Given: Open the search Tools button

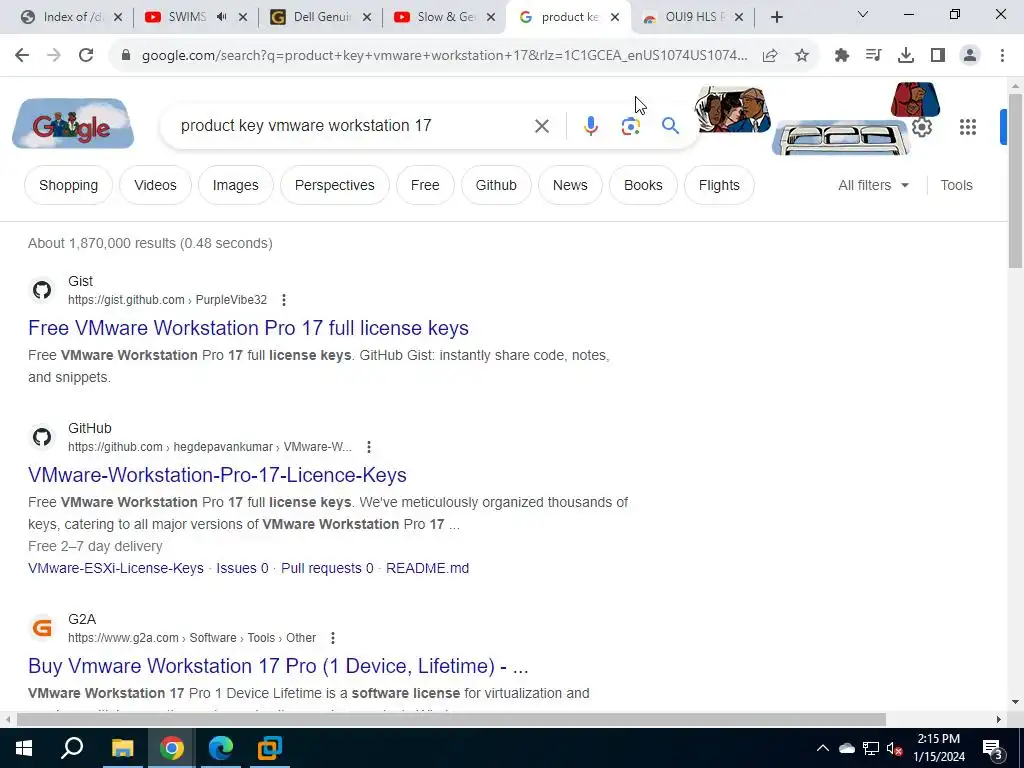Looking at the screenshot, I should (956, 185).
